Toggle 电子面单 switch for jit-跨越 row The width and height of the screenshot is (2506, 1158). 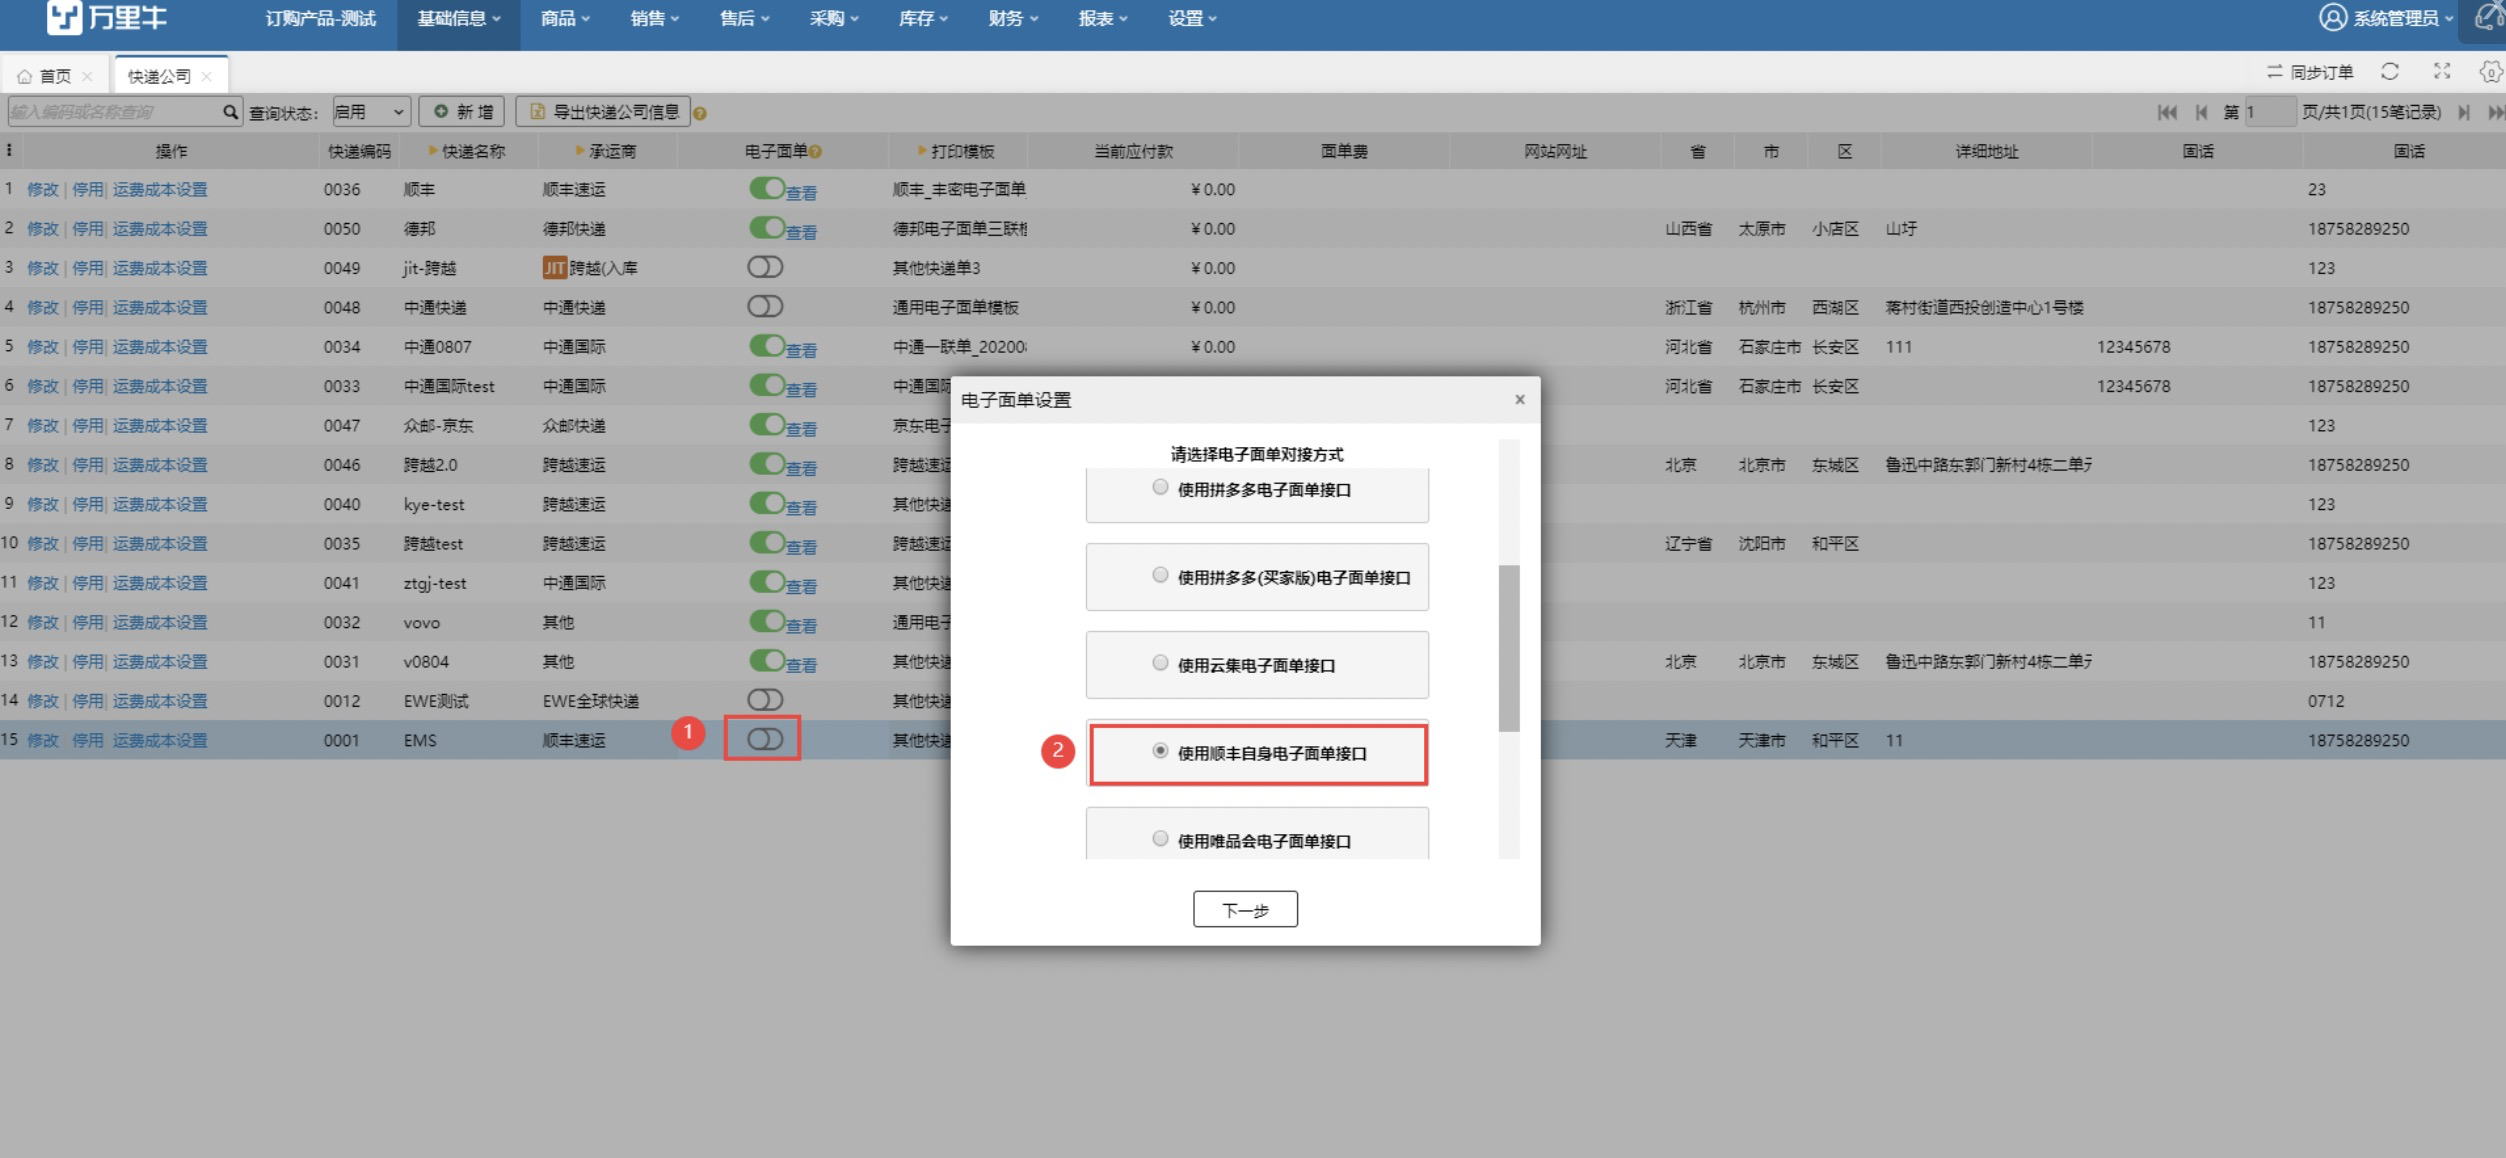tap(765, 267)
